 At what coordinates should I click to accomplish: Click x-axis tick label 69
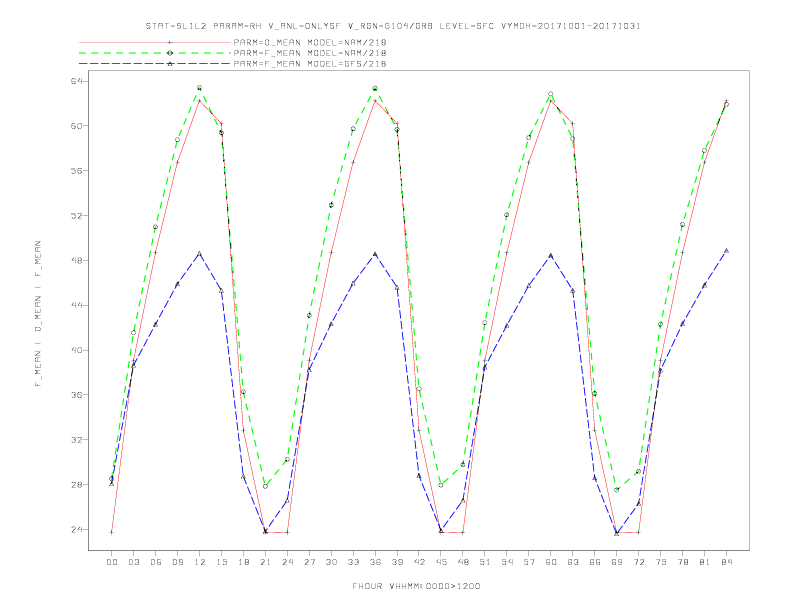click(x=617, y=562)
